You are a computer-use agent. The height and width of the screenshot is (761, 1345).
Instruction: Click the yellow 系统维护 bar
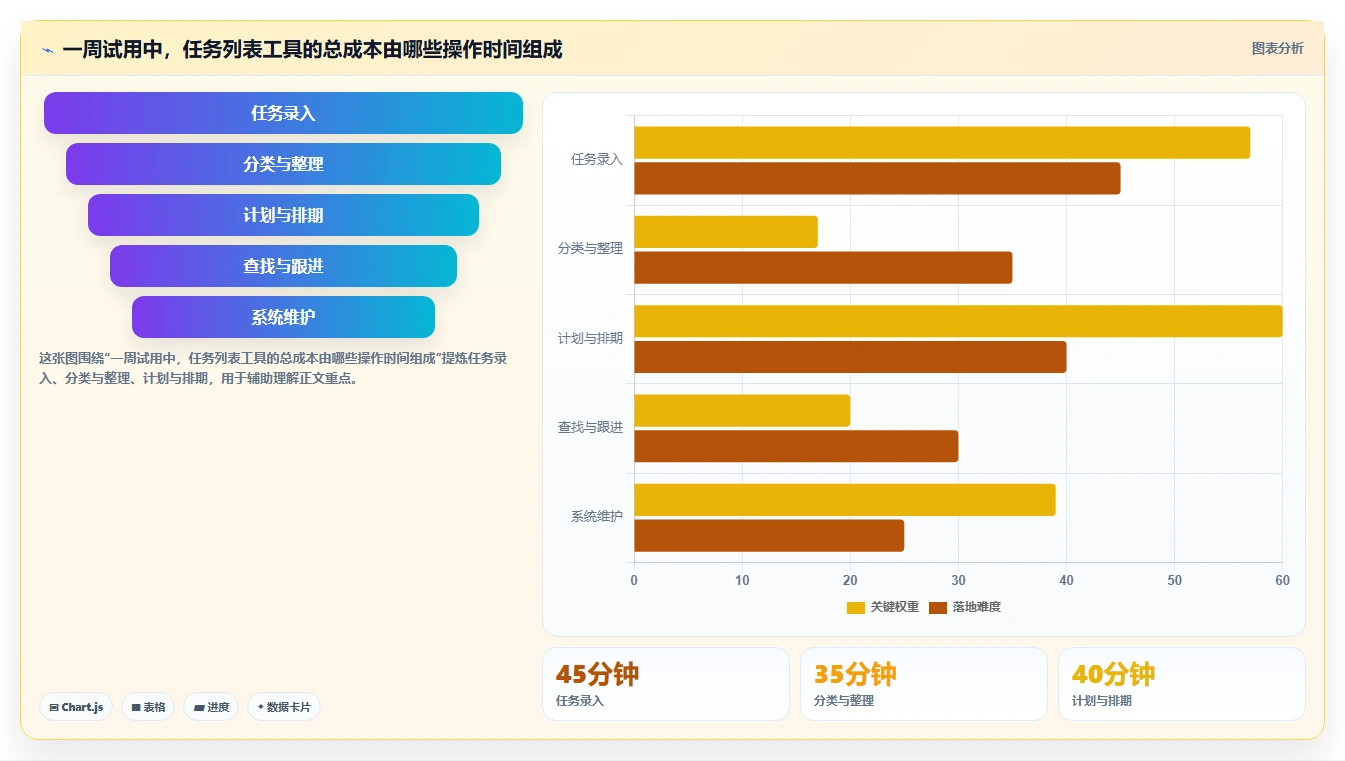click(845, 500)
